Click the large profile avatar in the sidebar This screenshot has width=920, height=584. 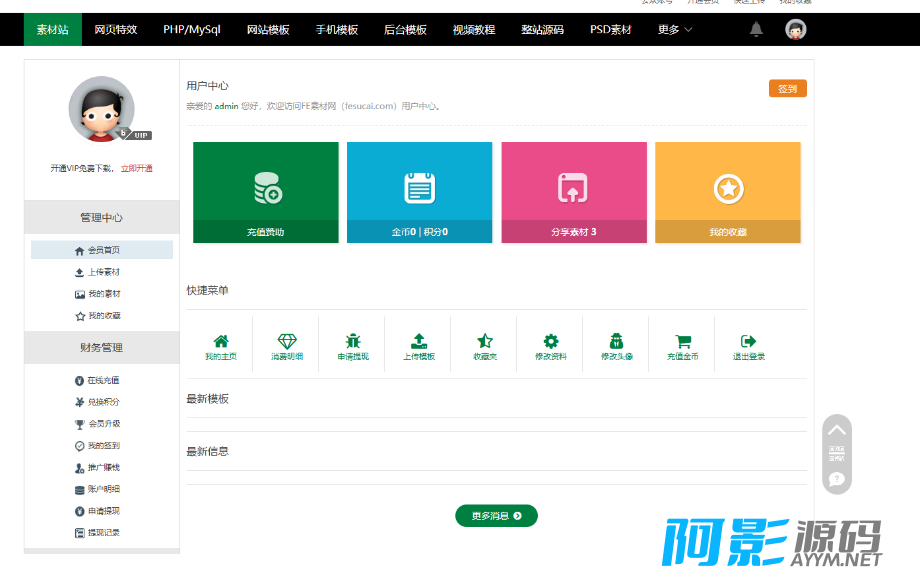point(102,109)
